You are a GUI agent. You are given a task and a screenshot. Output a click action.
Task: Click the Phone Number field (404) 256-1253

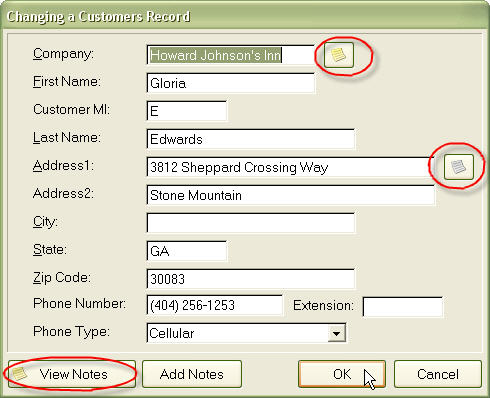(x=214, y=305)
